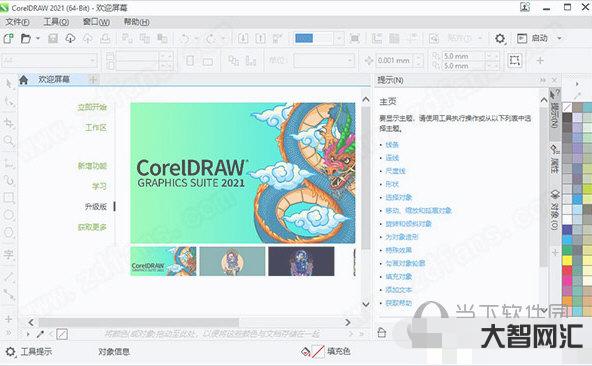
Task: Click the welcome screen scroll-up arrow
Action: [365, 100]
